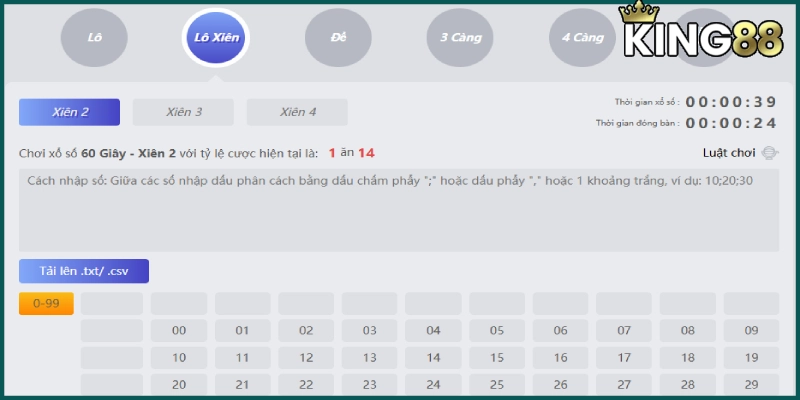Choose the Xiên 2 option
800x400 pixels.
(70, 112)
